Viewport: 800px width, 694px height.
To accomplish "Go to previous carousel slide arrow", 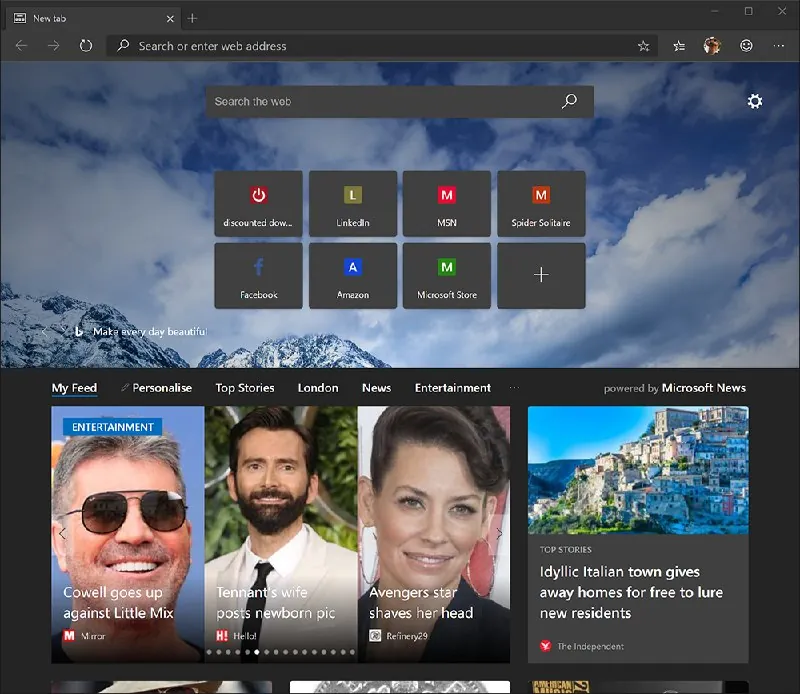I will click(62, 534).
